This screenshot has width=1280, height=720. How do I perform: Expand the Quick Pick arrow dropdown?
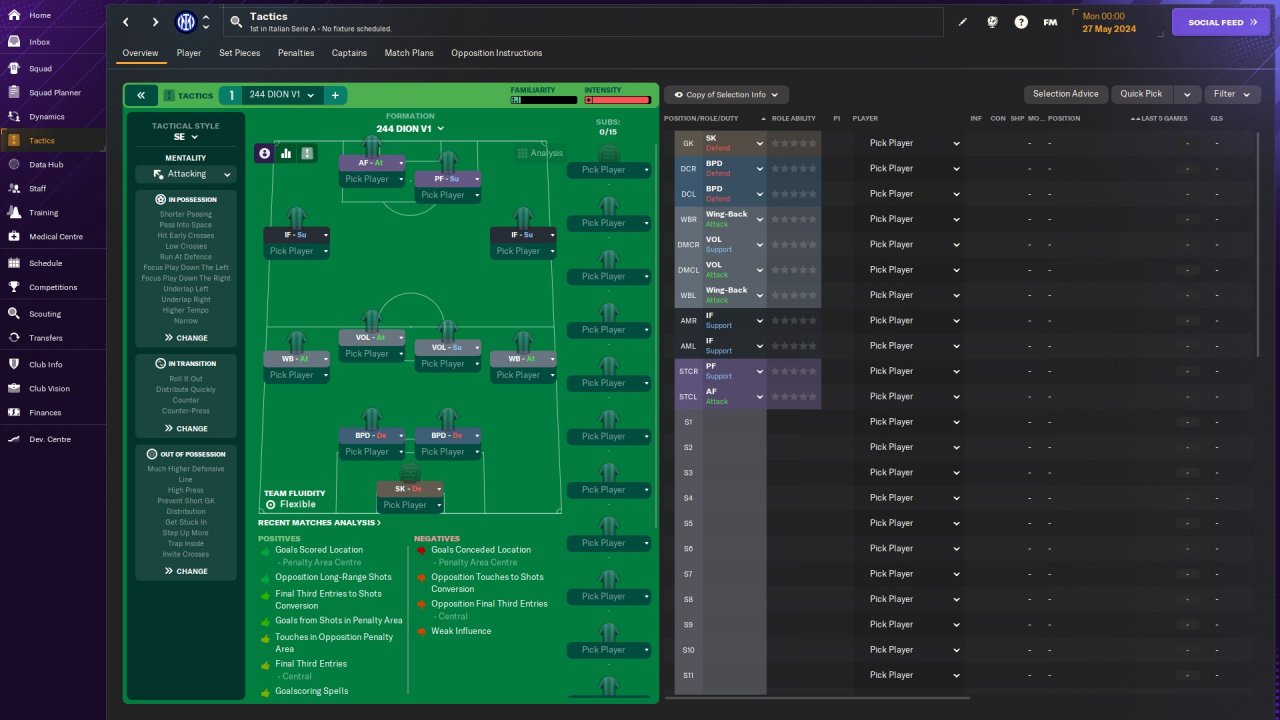pyautogui.click(x=1187, y=94)
